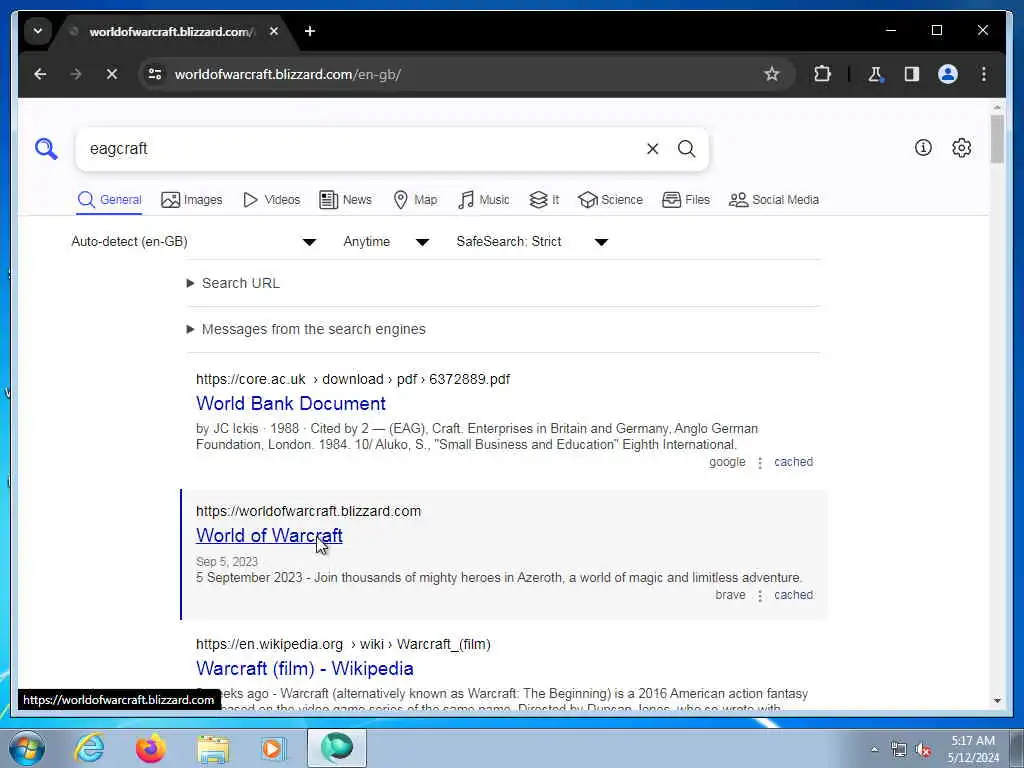Click the https://worldofwarcraft.blizzard.com result URL
Viewport: 1024px width, 768px height.
(x=308, y=511)
